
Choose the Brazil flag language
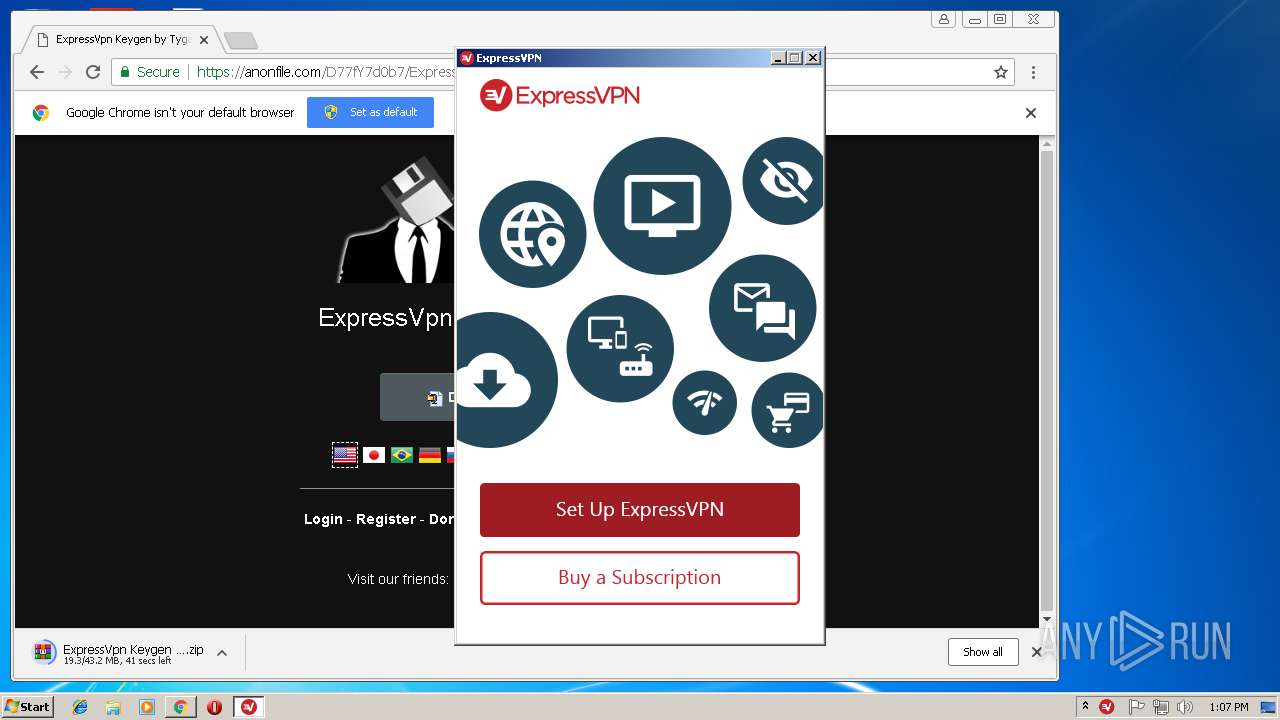[402, 455]
